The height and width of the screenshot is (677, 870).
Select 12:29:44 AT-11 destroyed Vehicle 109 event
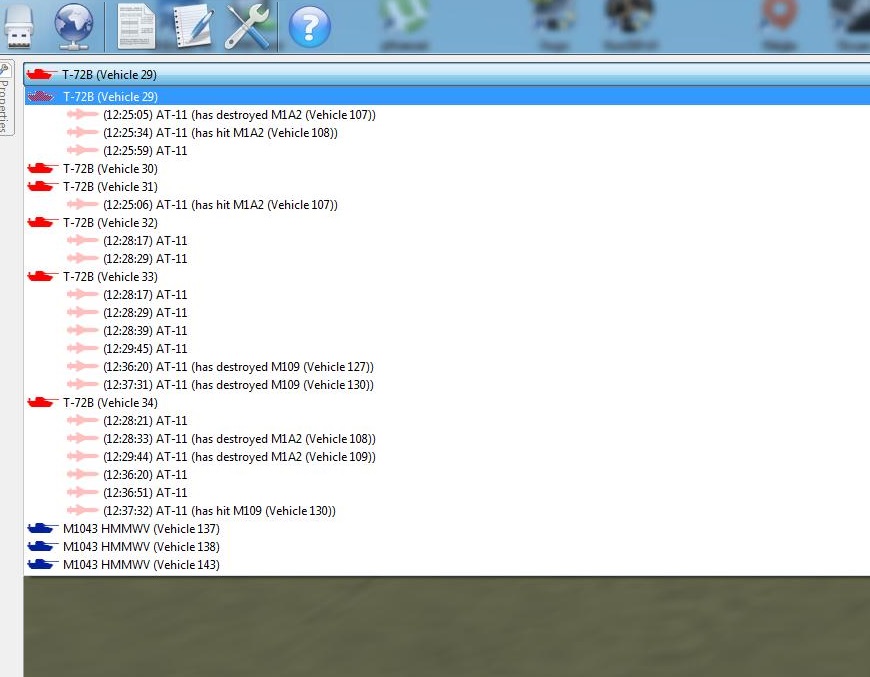[239, 457]
